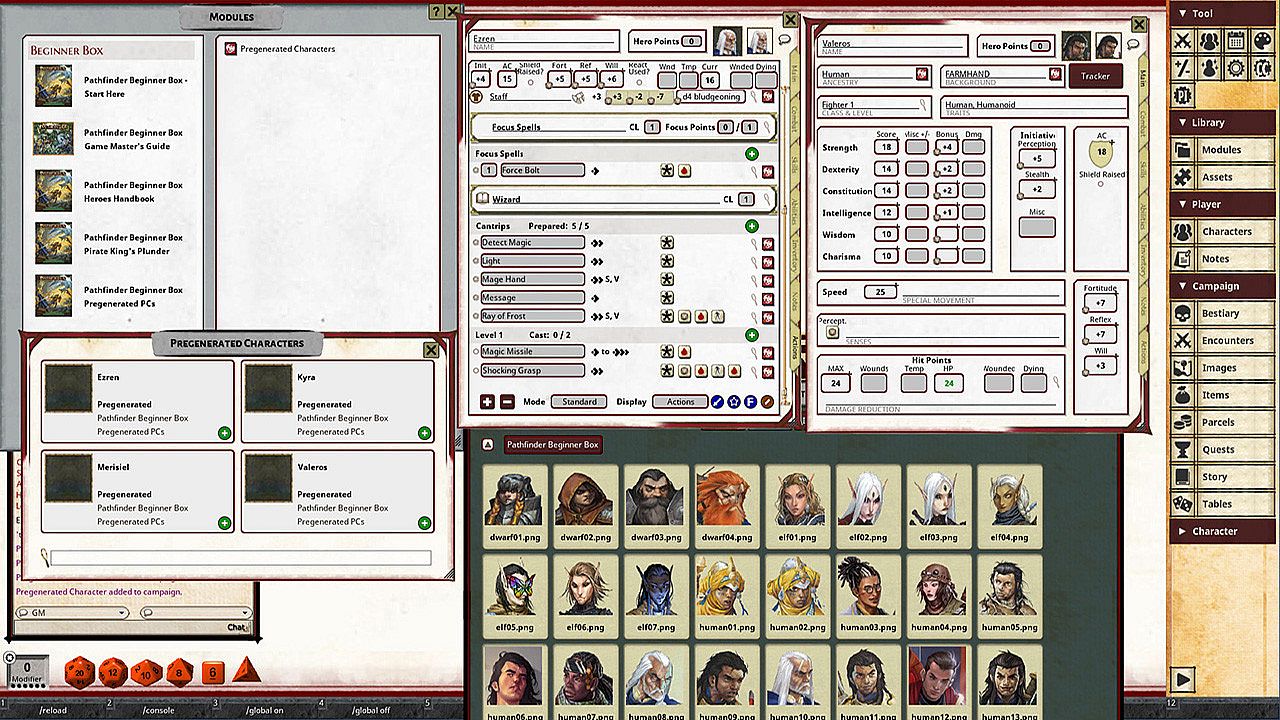Toggle Shield Raised on Valeros sheet
The height and width of the screenshot is (720, 1280).
[1101, 184]
